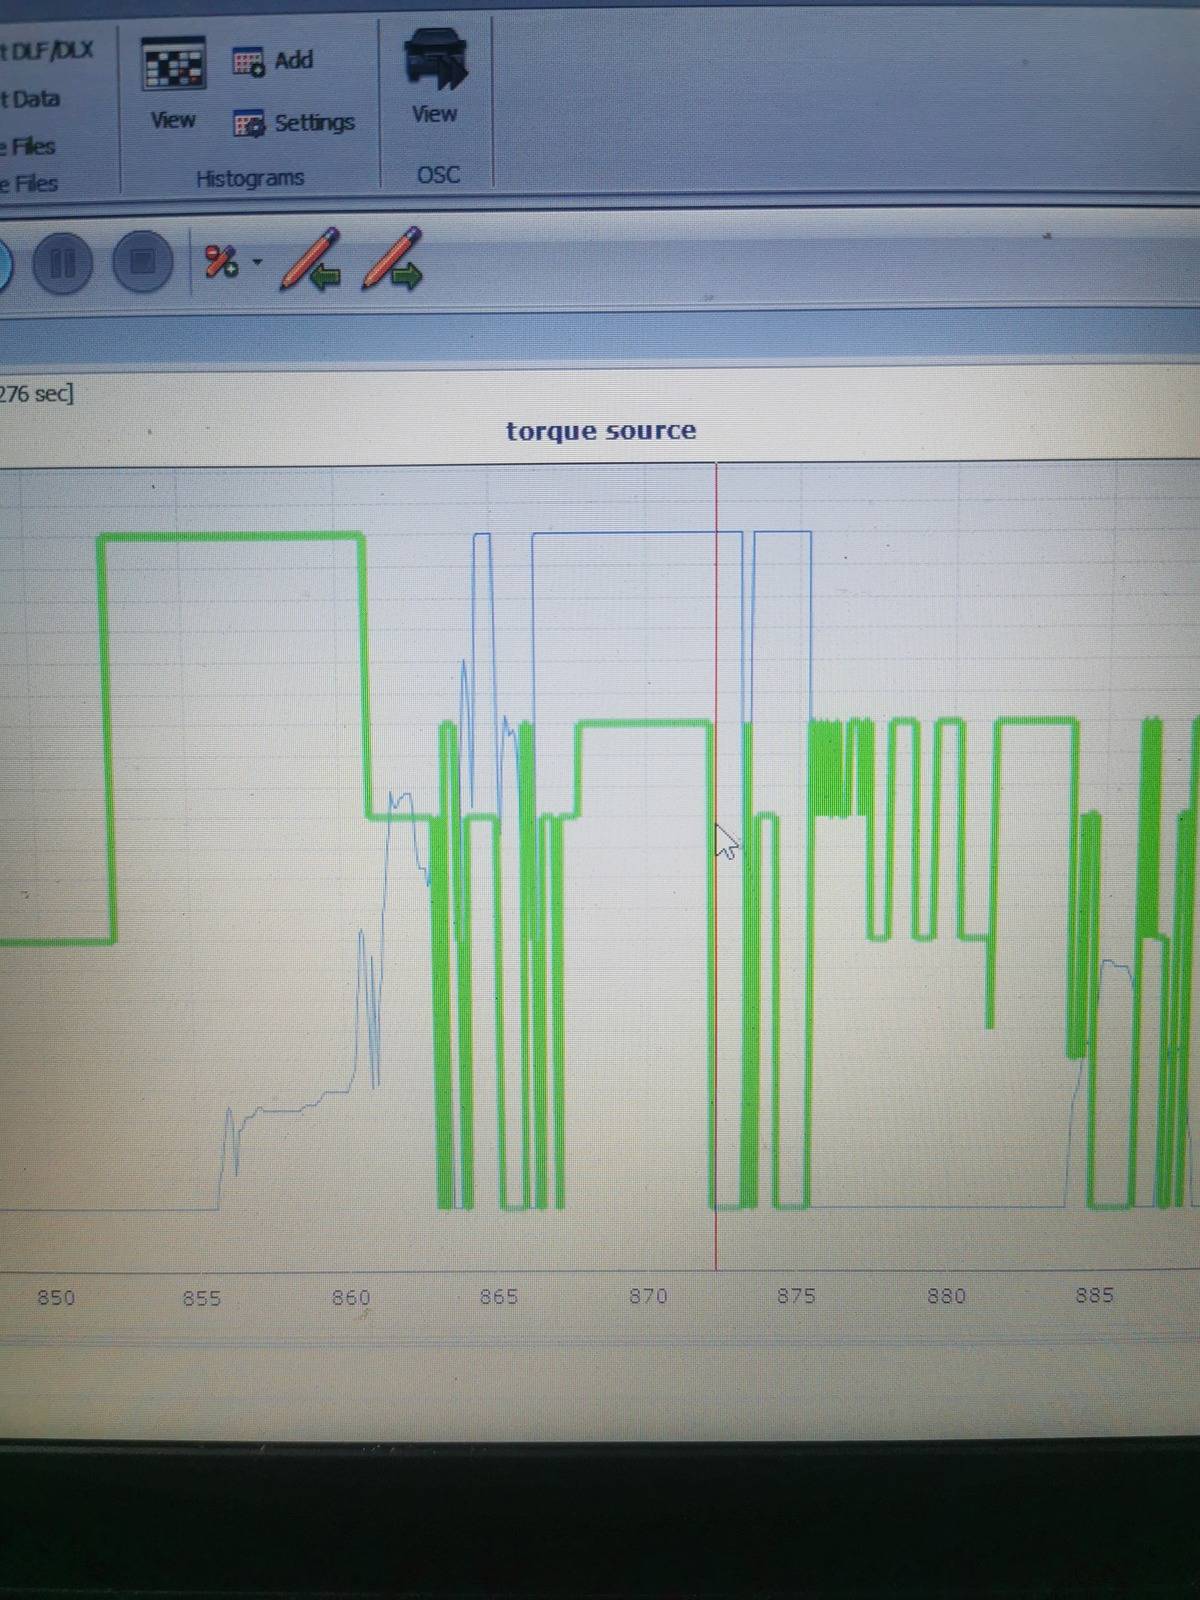
Task: Open the Histograms View
Action: point(173,84)
